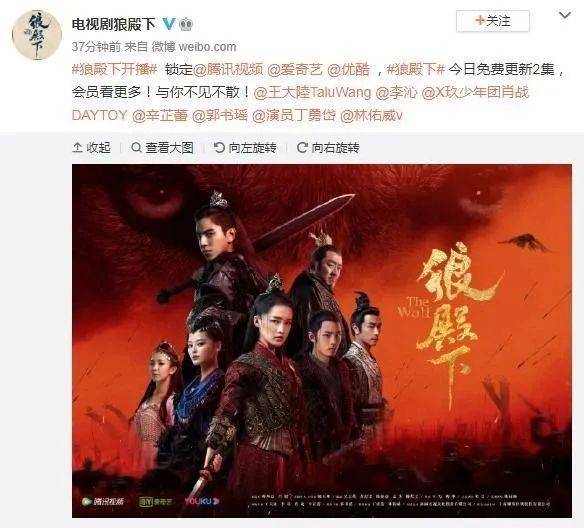Collapse the image with 收起
This screenshot has height=530, width=584.
[92, 148]
